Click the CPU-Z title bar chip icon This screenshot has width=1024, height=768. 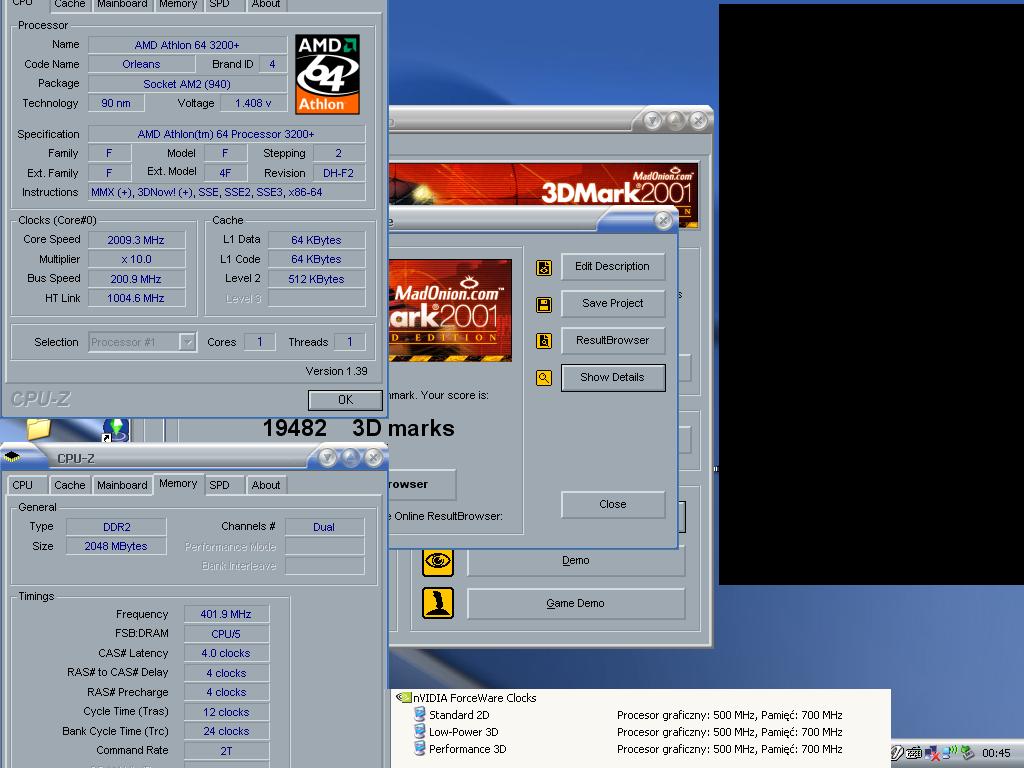click(13, 456)
